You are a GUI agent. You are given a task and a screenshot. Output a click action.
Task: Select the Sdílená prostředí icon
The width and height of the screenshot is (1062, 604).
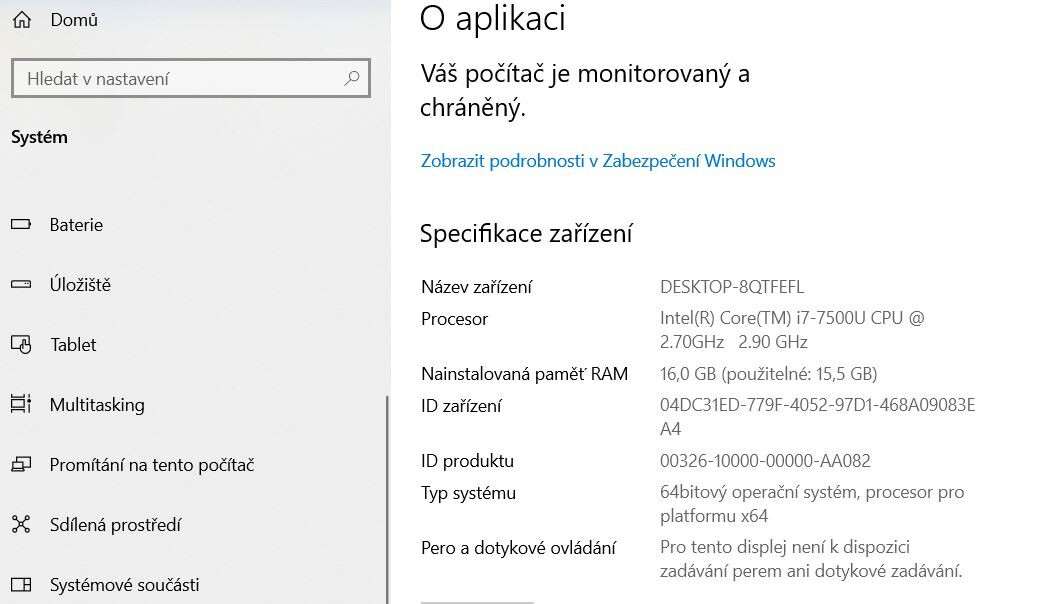[21, 525]
